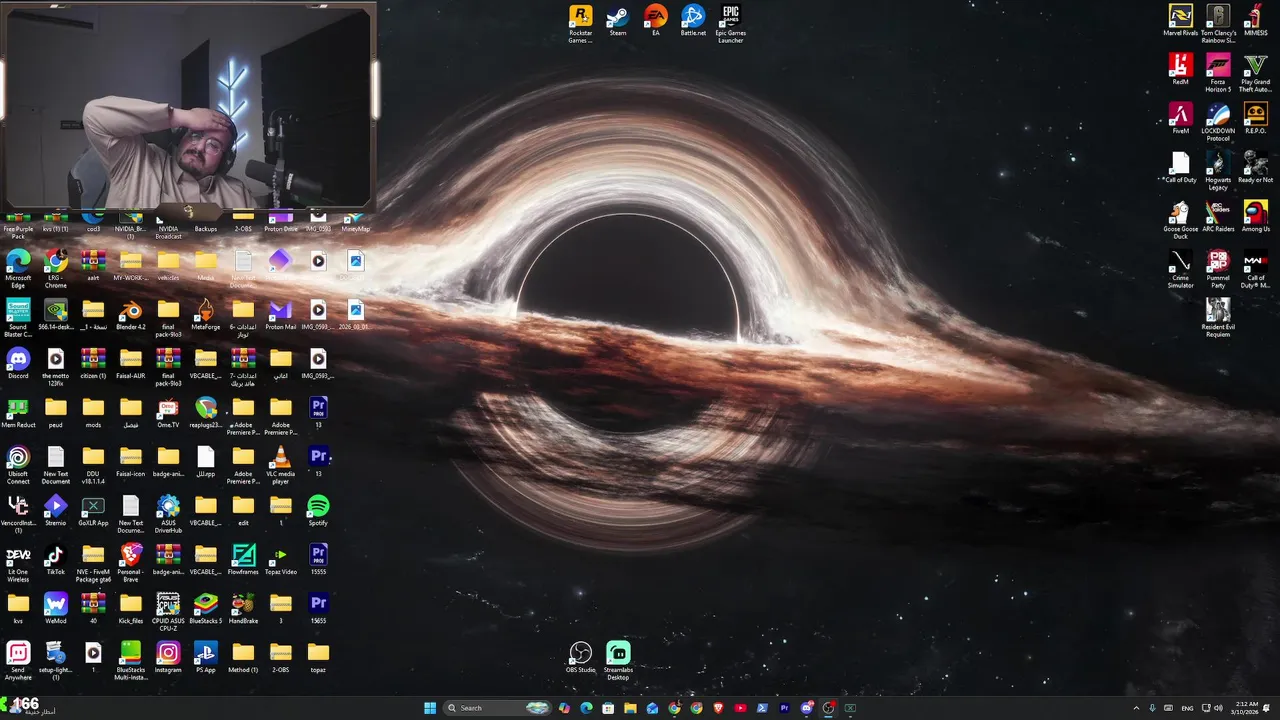Select the Kick_files folder

(131, 608)
